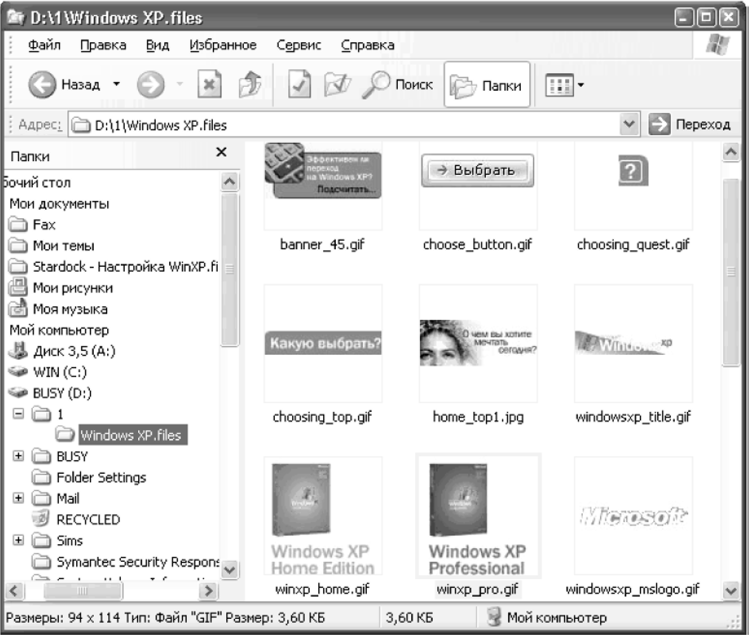
Task: Select Мои документы in folder tree
Action: (59, 204)
